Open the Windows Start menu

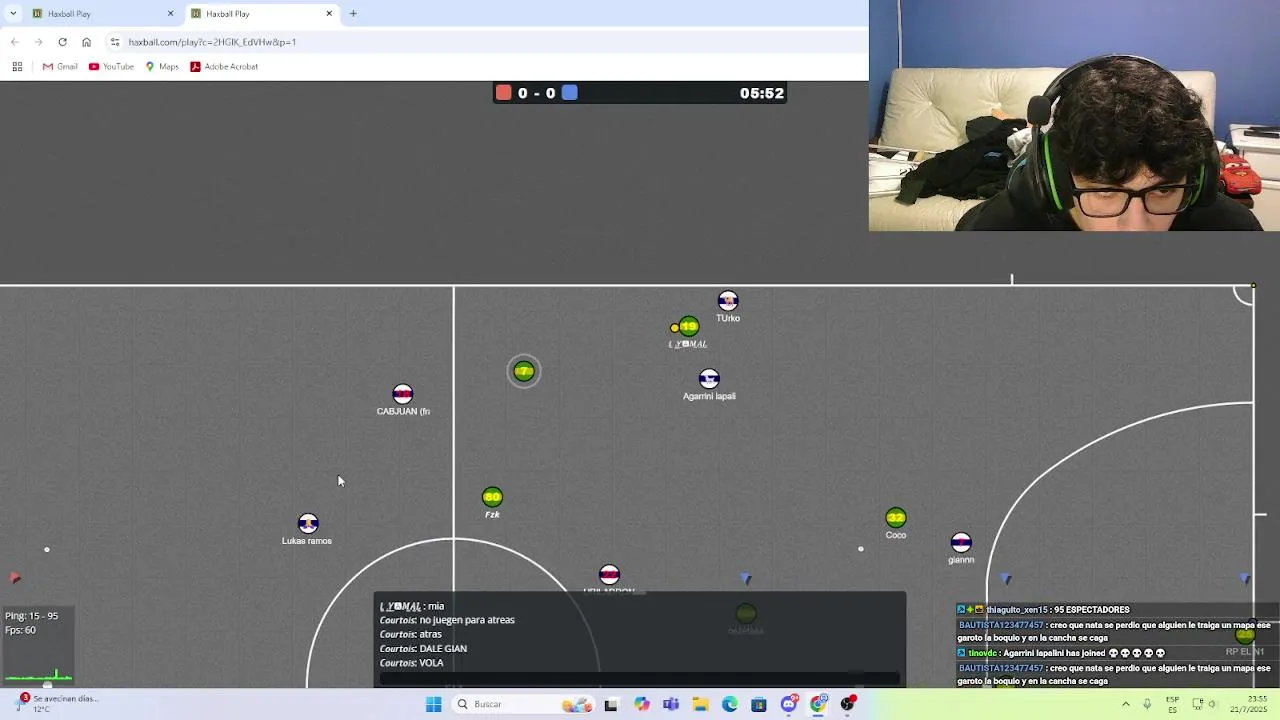433,704
